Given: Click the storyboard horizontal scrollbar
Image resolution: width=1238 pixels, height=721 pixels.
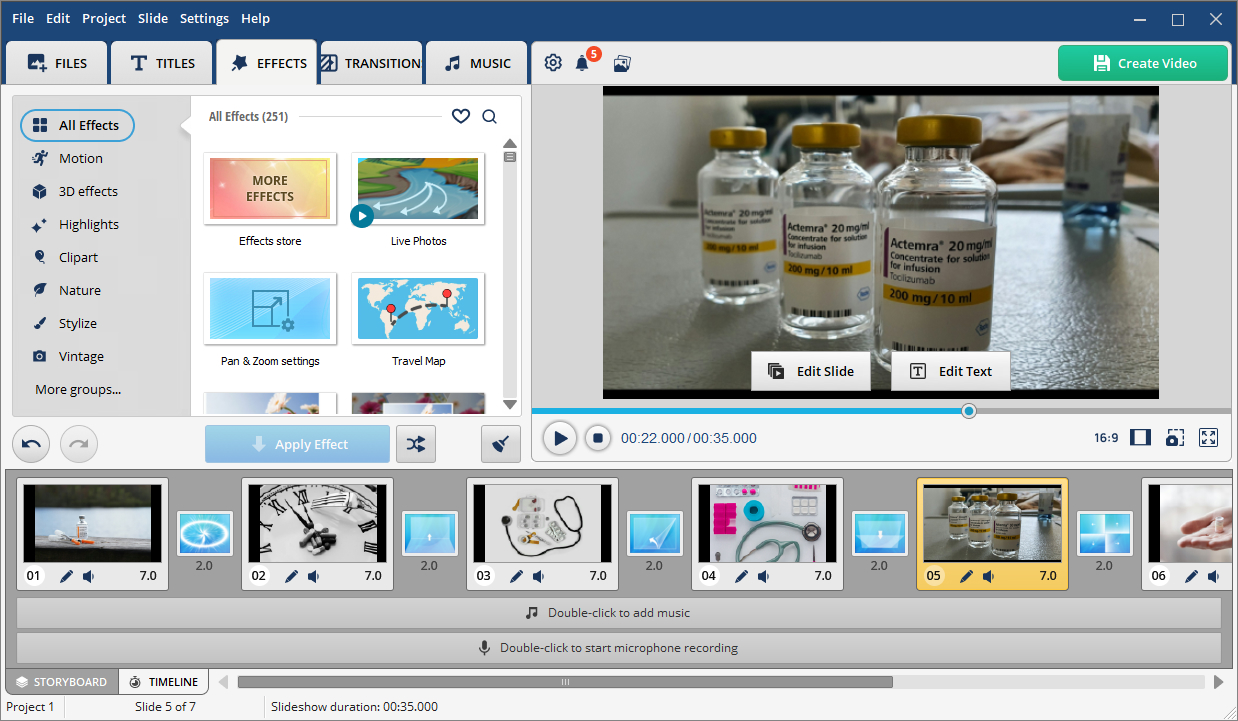Looking at the screenshot, I should (565, 682).
